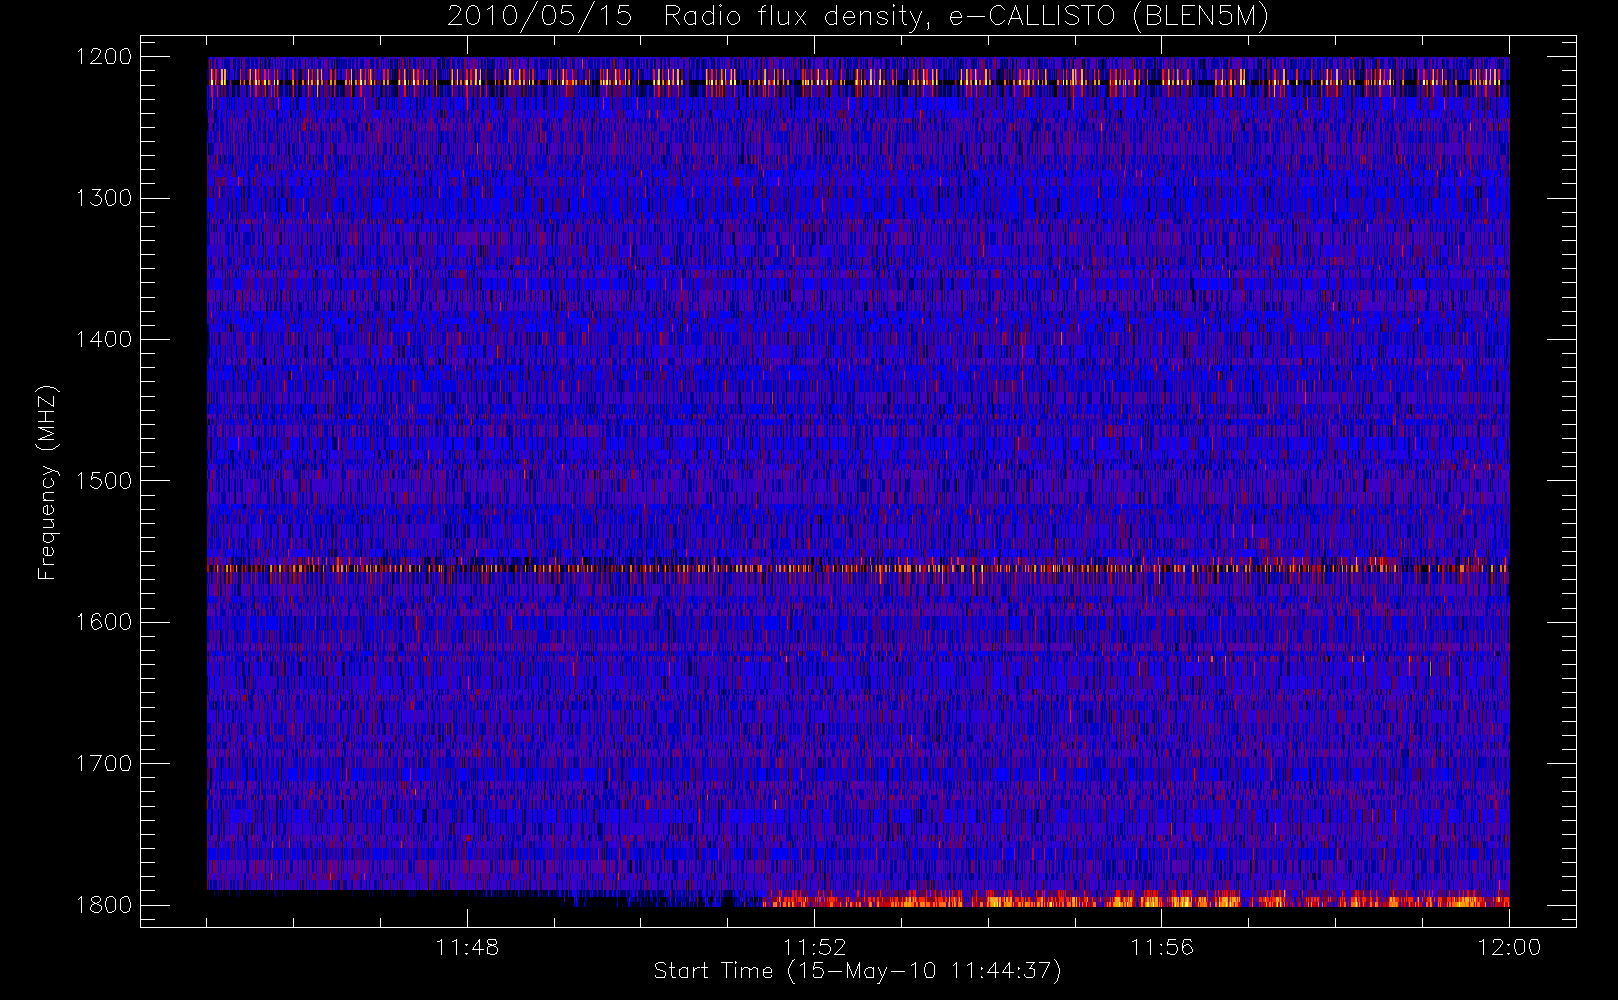
Task: Click the 1200 frequency tick label
Action: point(104,57)
